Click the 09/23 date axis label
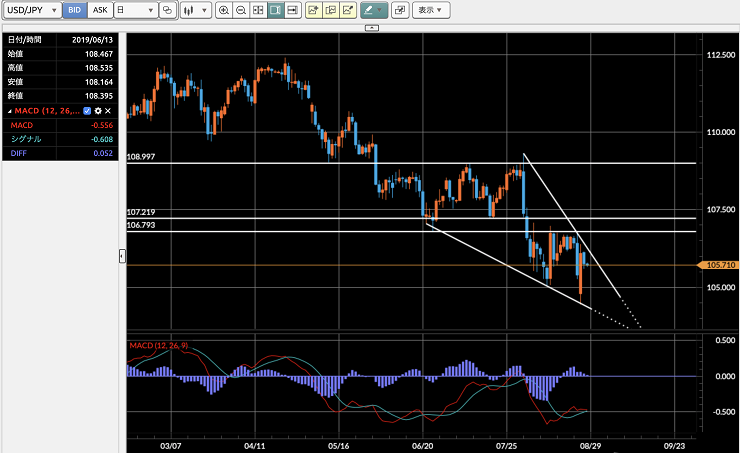 [x=674, y=446]
